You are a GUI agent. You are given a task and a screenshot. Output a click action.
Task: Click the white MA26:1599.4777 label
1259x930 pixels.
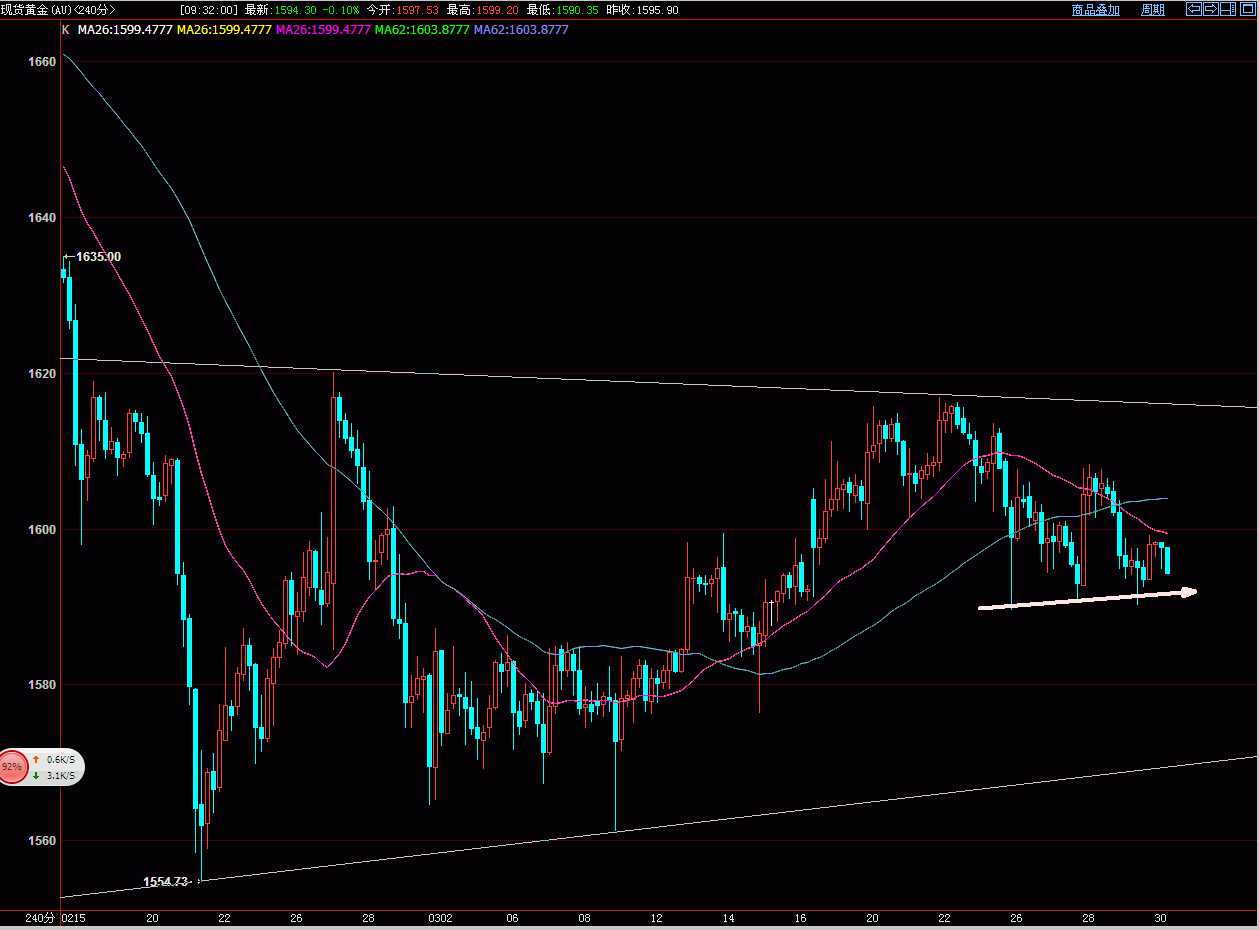(x=125, y=30)
